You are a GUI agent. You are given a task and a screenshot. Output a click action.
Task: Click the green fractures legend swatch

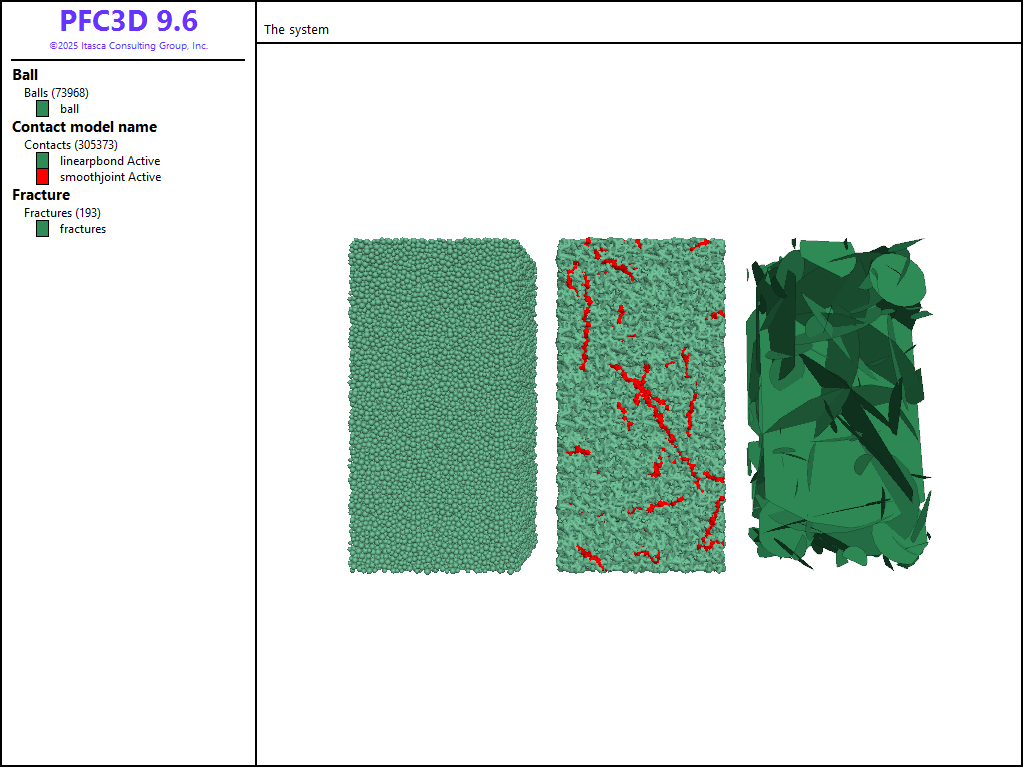click(43, 229)
